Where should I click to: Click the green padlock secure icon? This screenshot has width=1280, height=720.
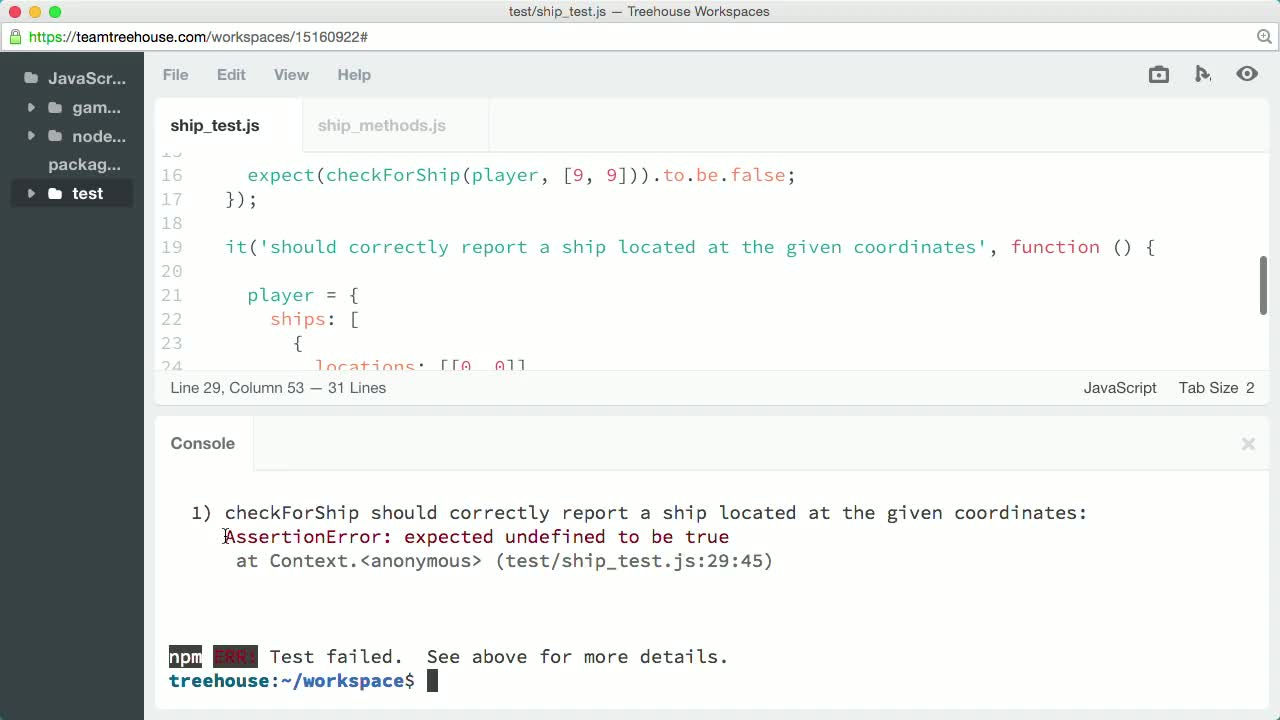coord(15,37)
